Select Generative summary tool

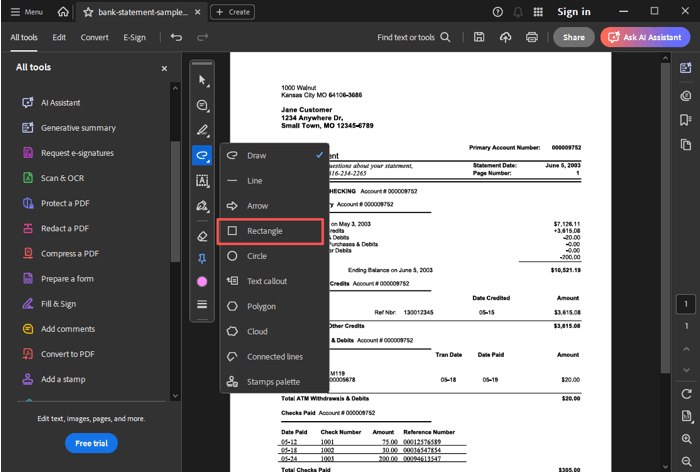(69, 128)
